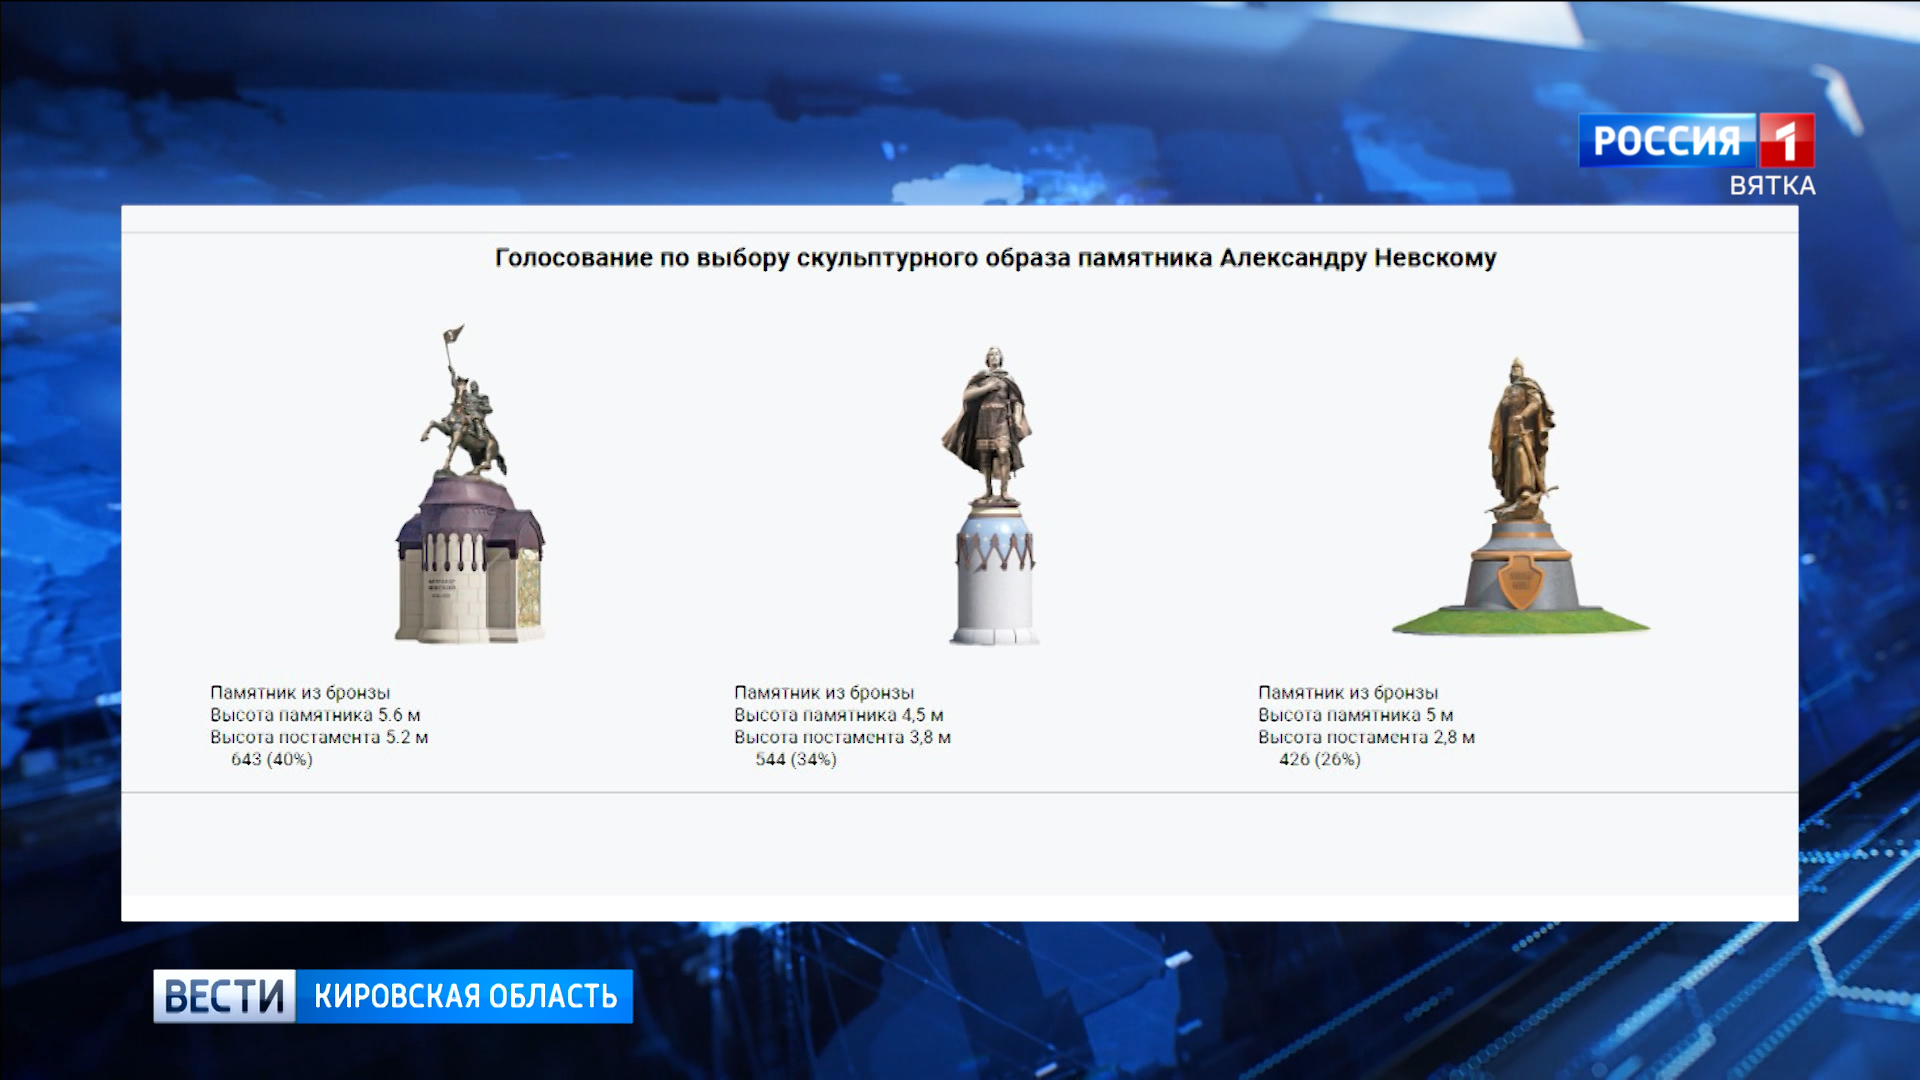Click the Высота памятника 5.6 м text
This screenshot has width=1920, height=1080.
[x=315, y=715]
